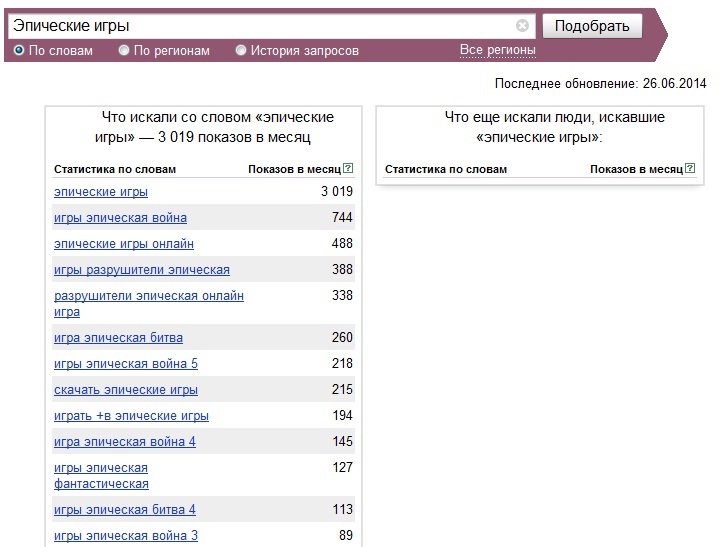Open игра эпическая война 4 link
The height and width of the screenshot is (547, 719).
tap(125, 442)
